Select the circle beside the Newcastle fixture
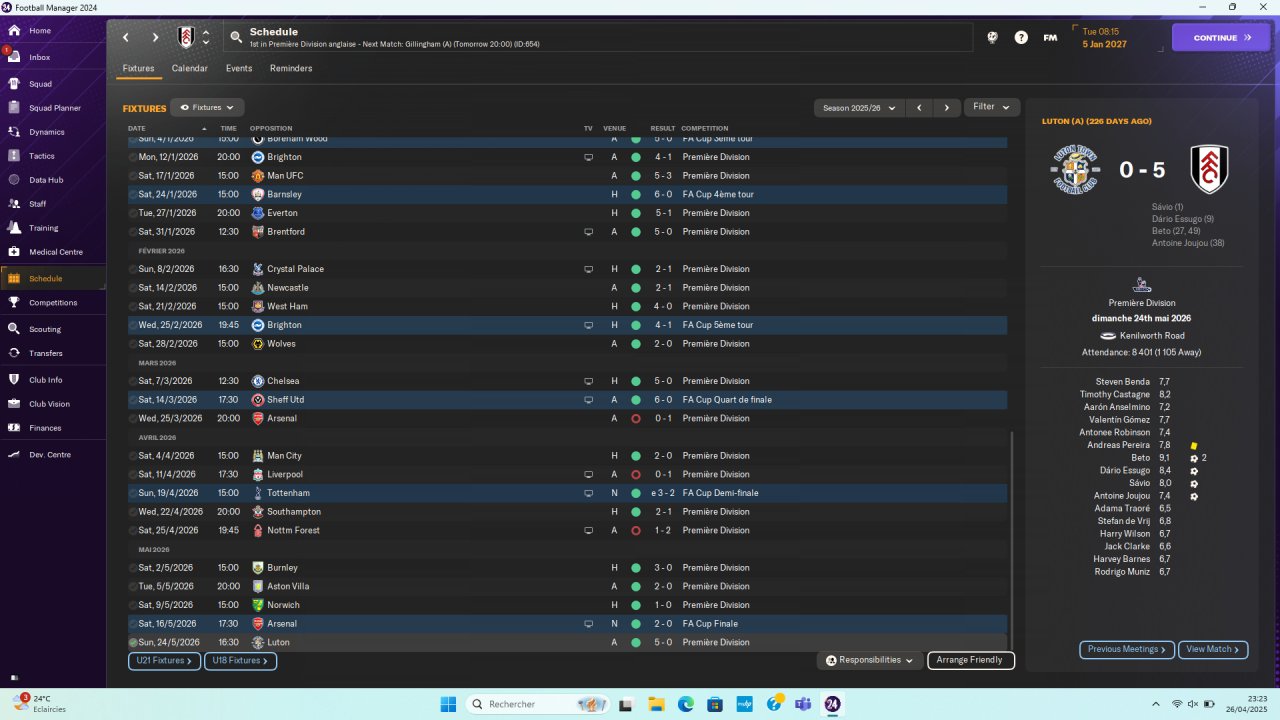Image resolution: width=1280 pixels, height=720 pixels. [133, 288]
